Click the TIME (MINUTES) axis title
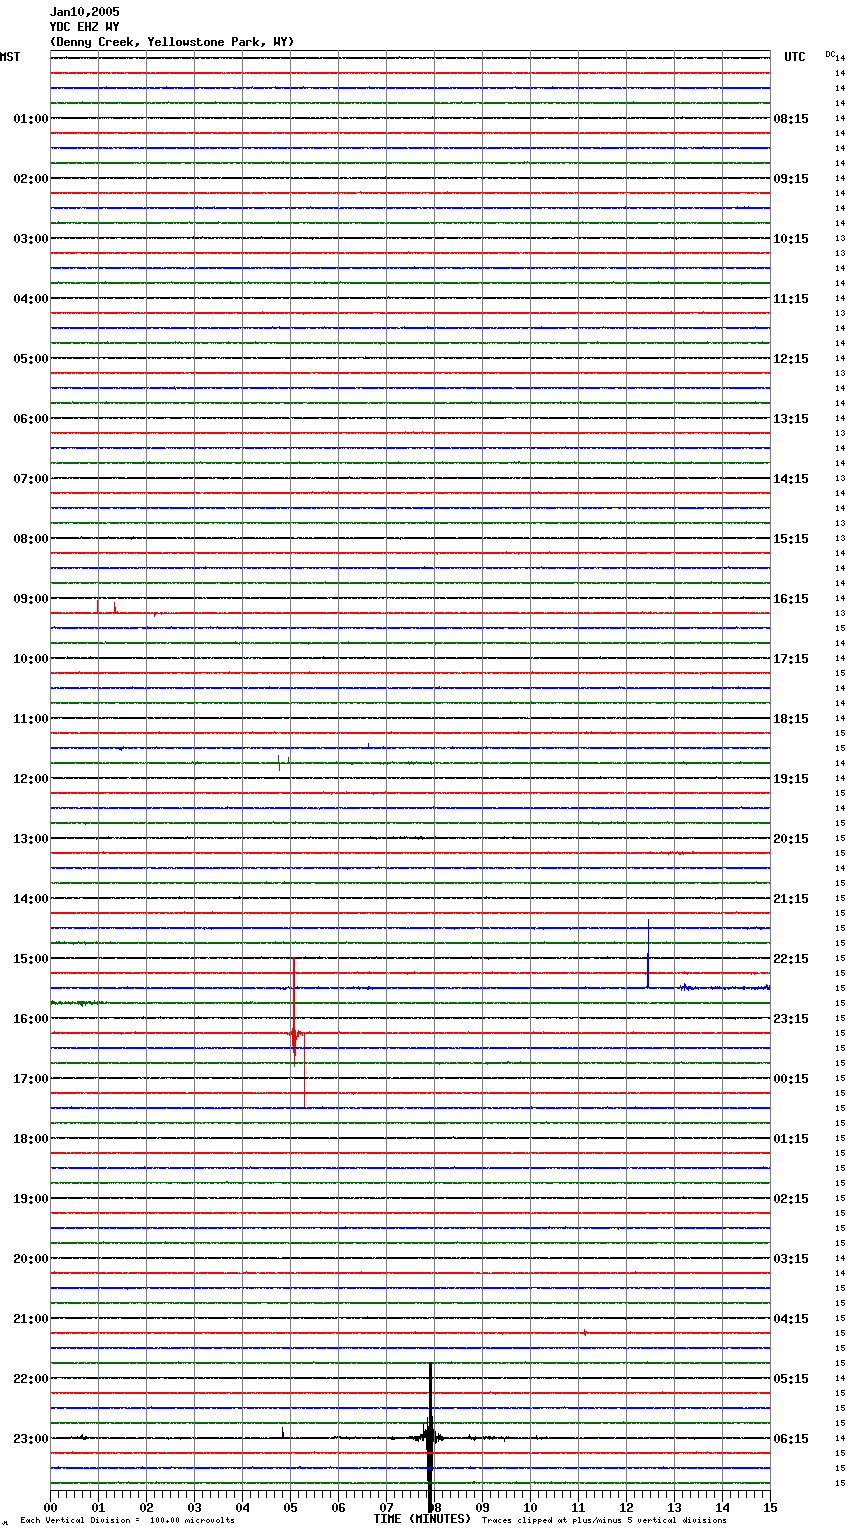 (x=422, y=1519)
